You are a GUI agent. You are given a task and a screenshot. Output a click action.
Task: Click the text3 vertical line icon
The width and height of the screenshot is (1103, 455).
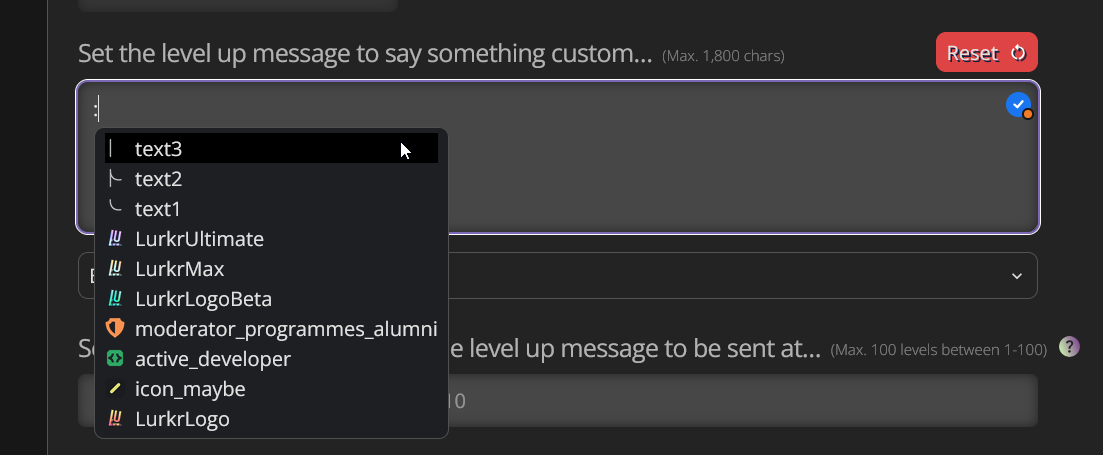(112, 149)
